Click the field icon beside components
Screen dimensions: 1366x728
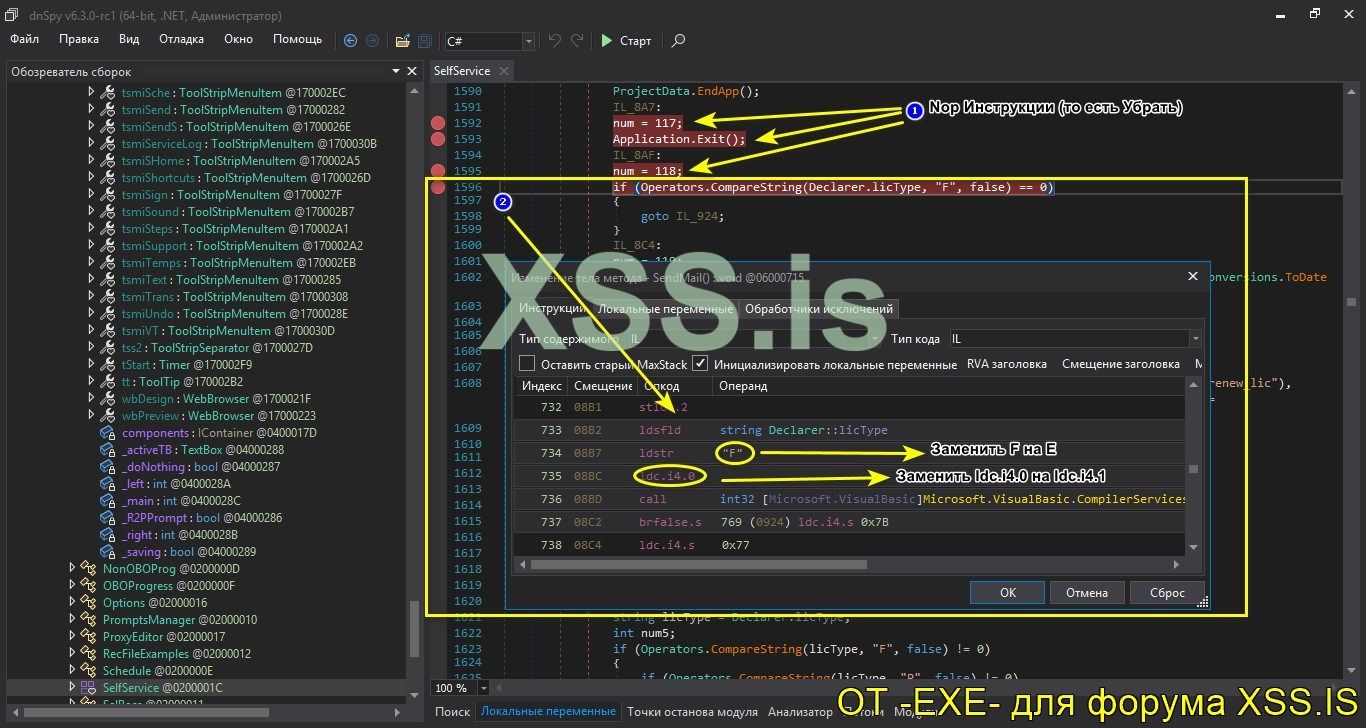109,433
